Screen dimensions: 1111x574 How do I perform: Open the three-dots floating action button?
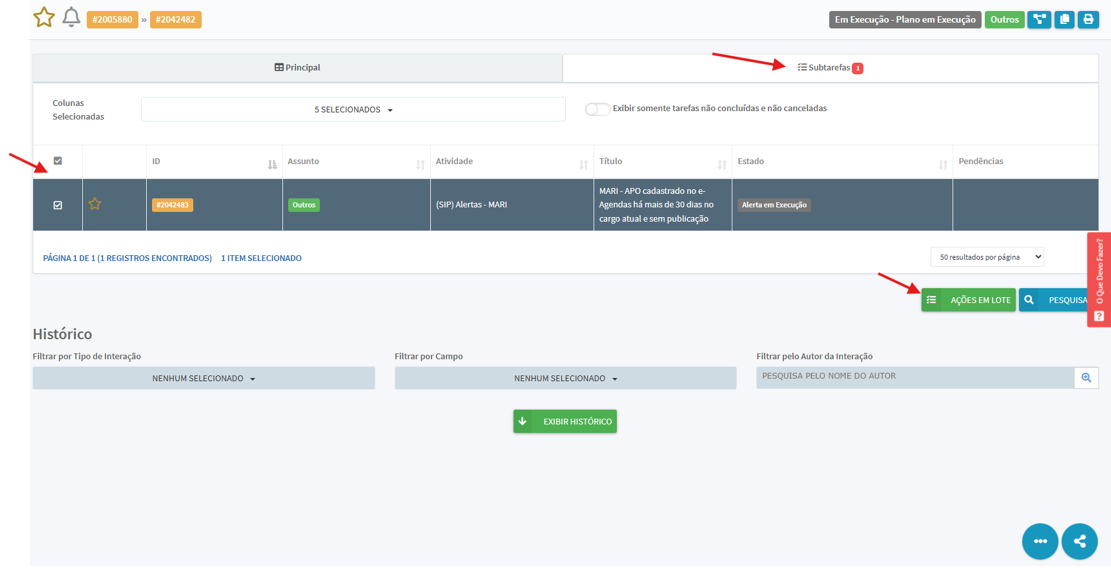point(1040,541)
